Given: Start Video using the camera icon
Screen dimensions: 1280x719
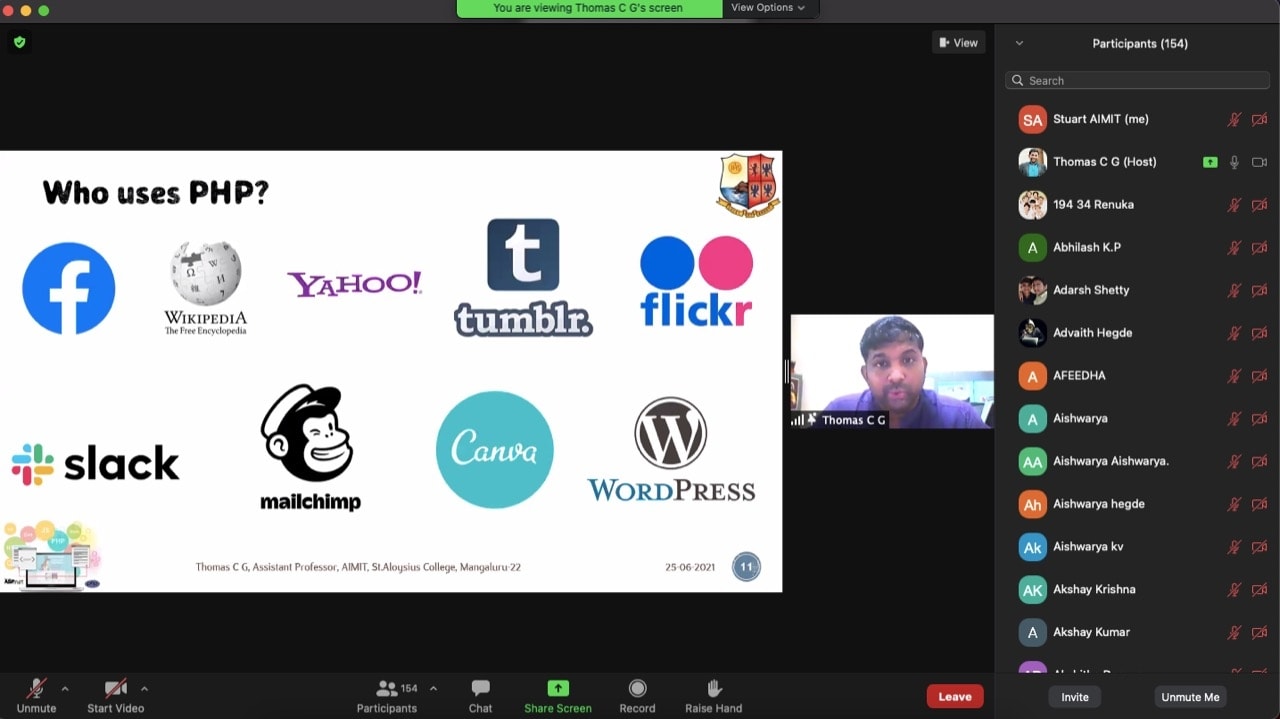Looking at the screenshot, I should coord(116,688).
